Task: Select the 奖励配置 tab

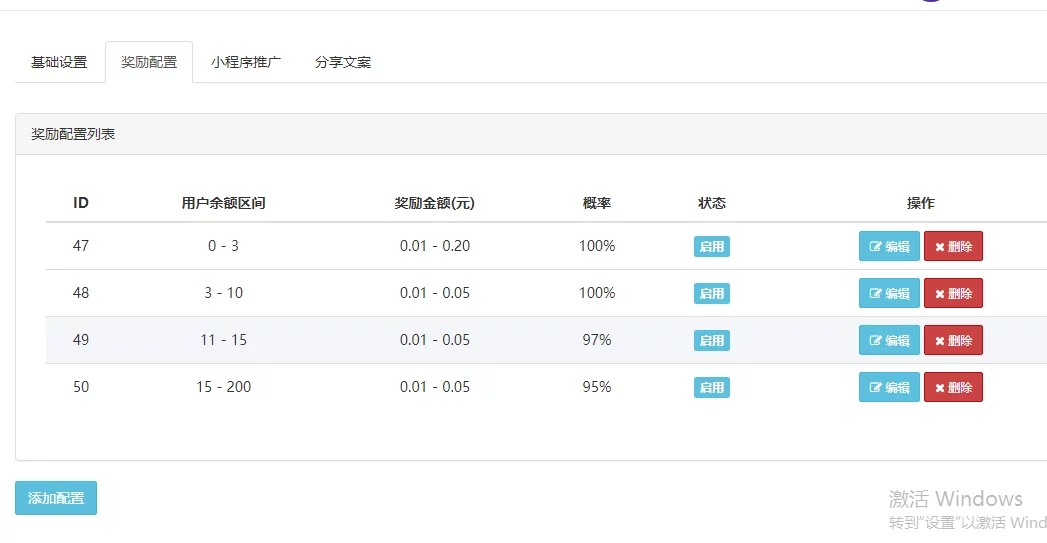Action: click(x=149, y=62)
